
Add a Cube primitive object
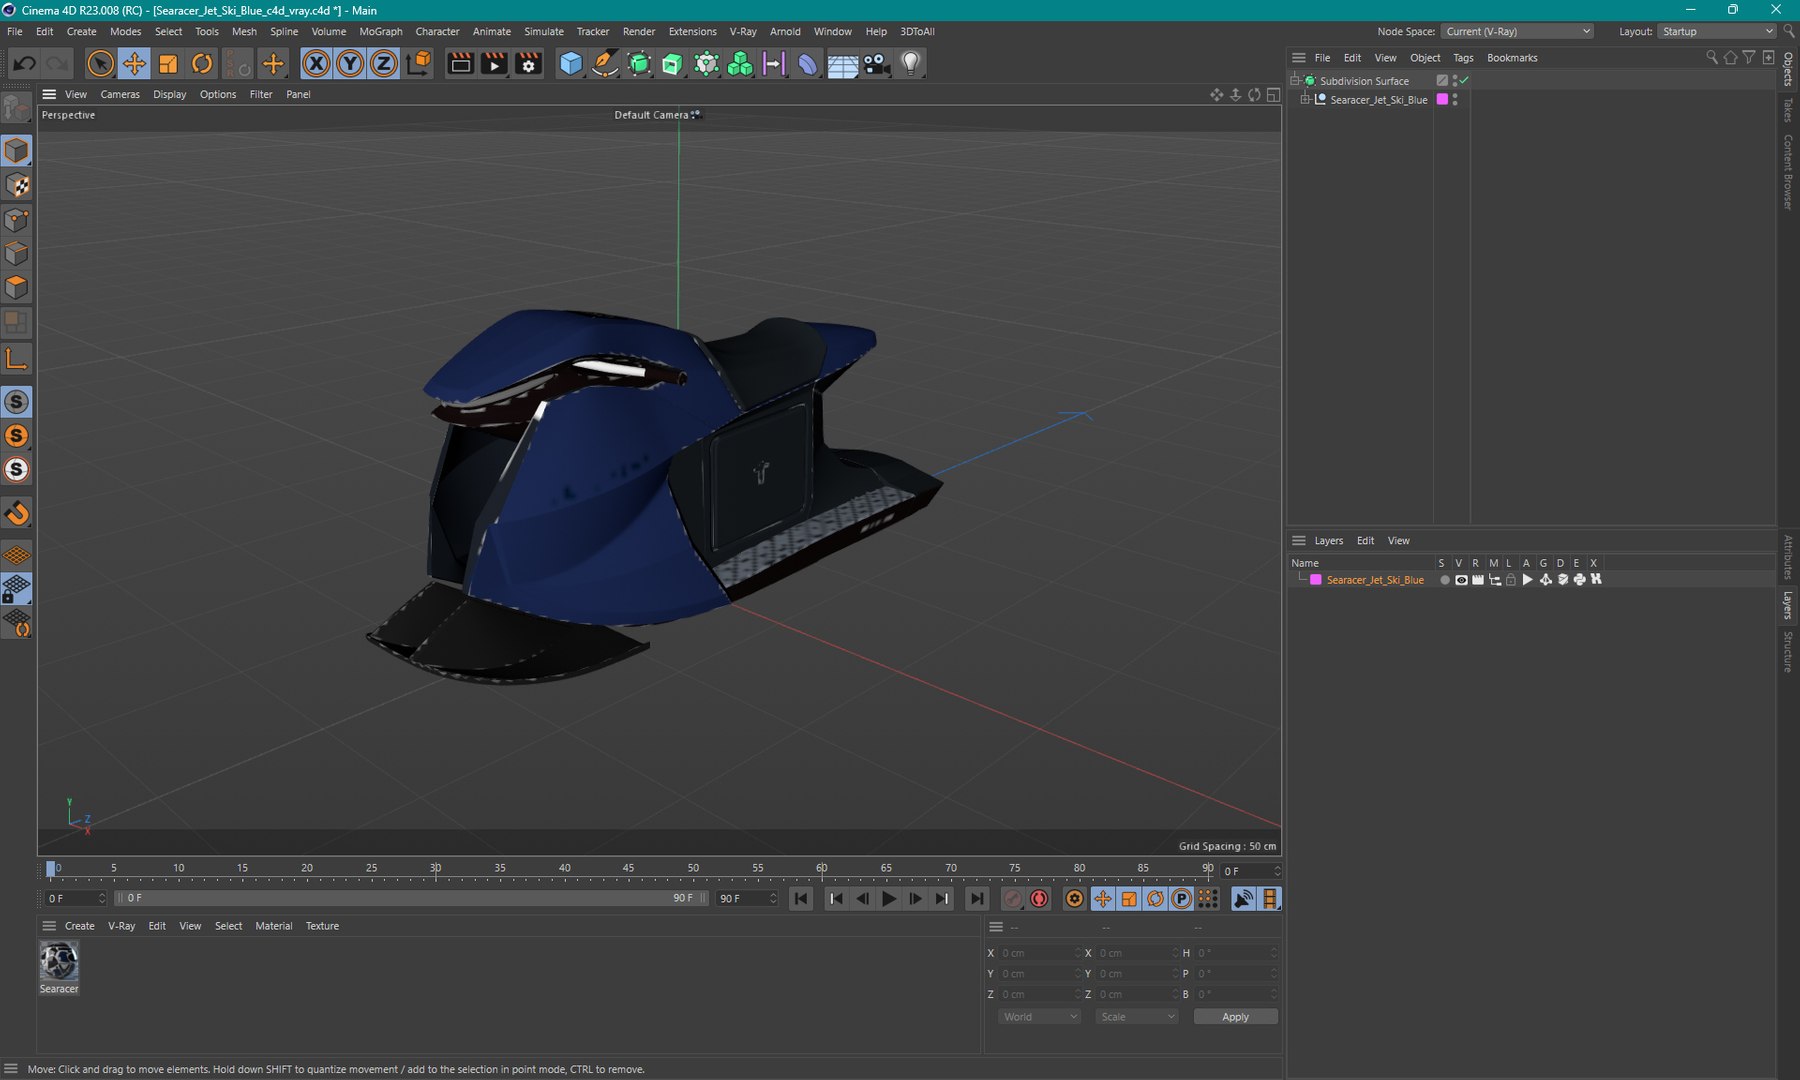pyautogui.click(x=571, y=64)
